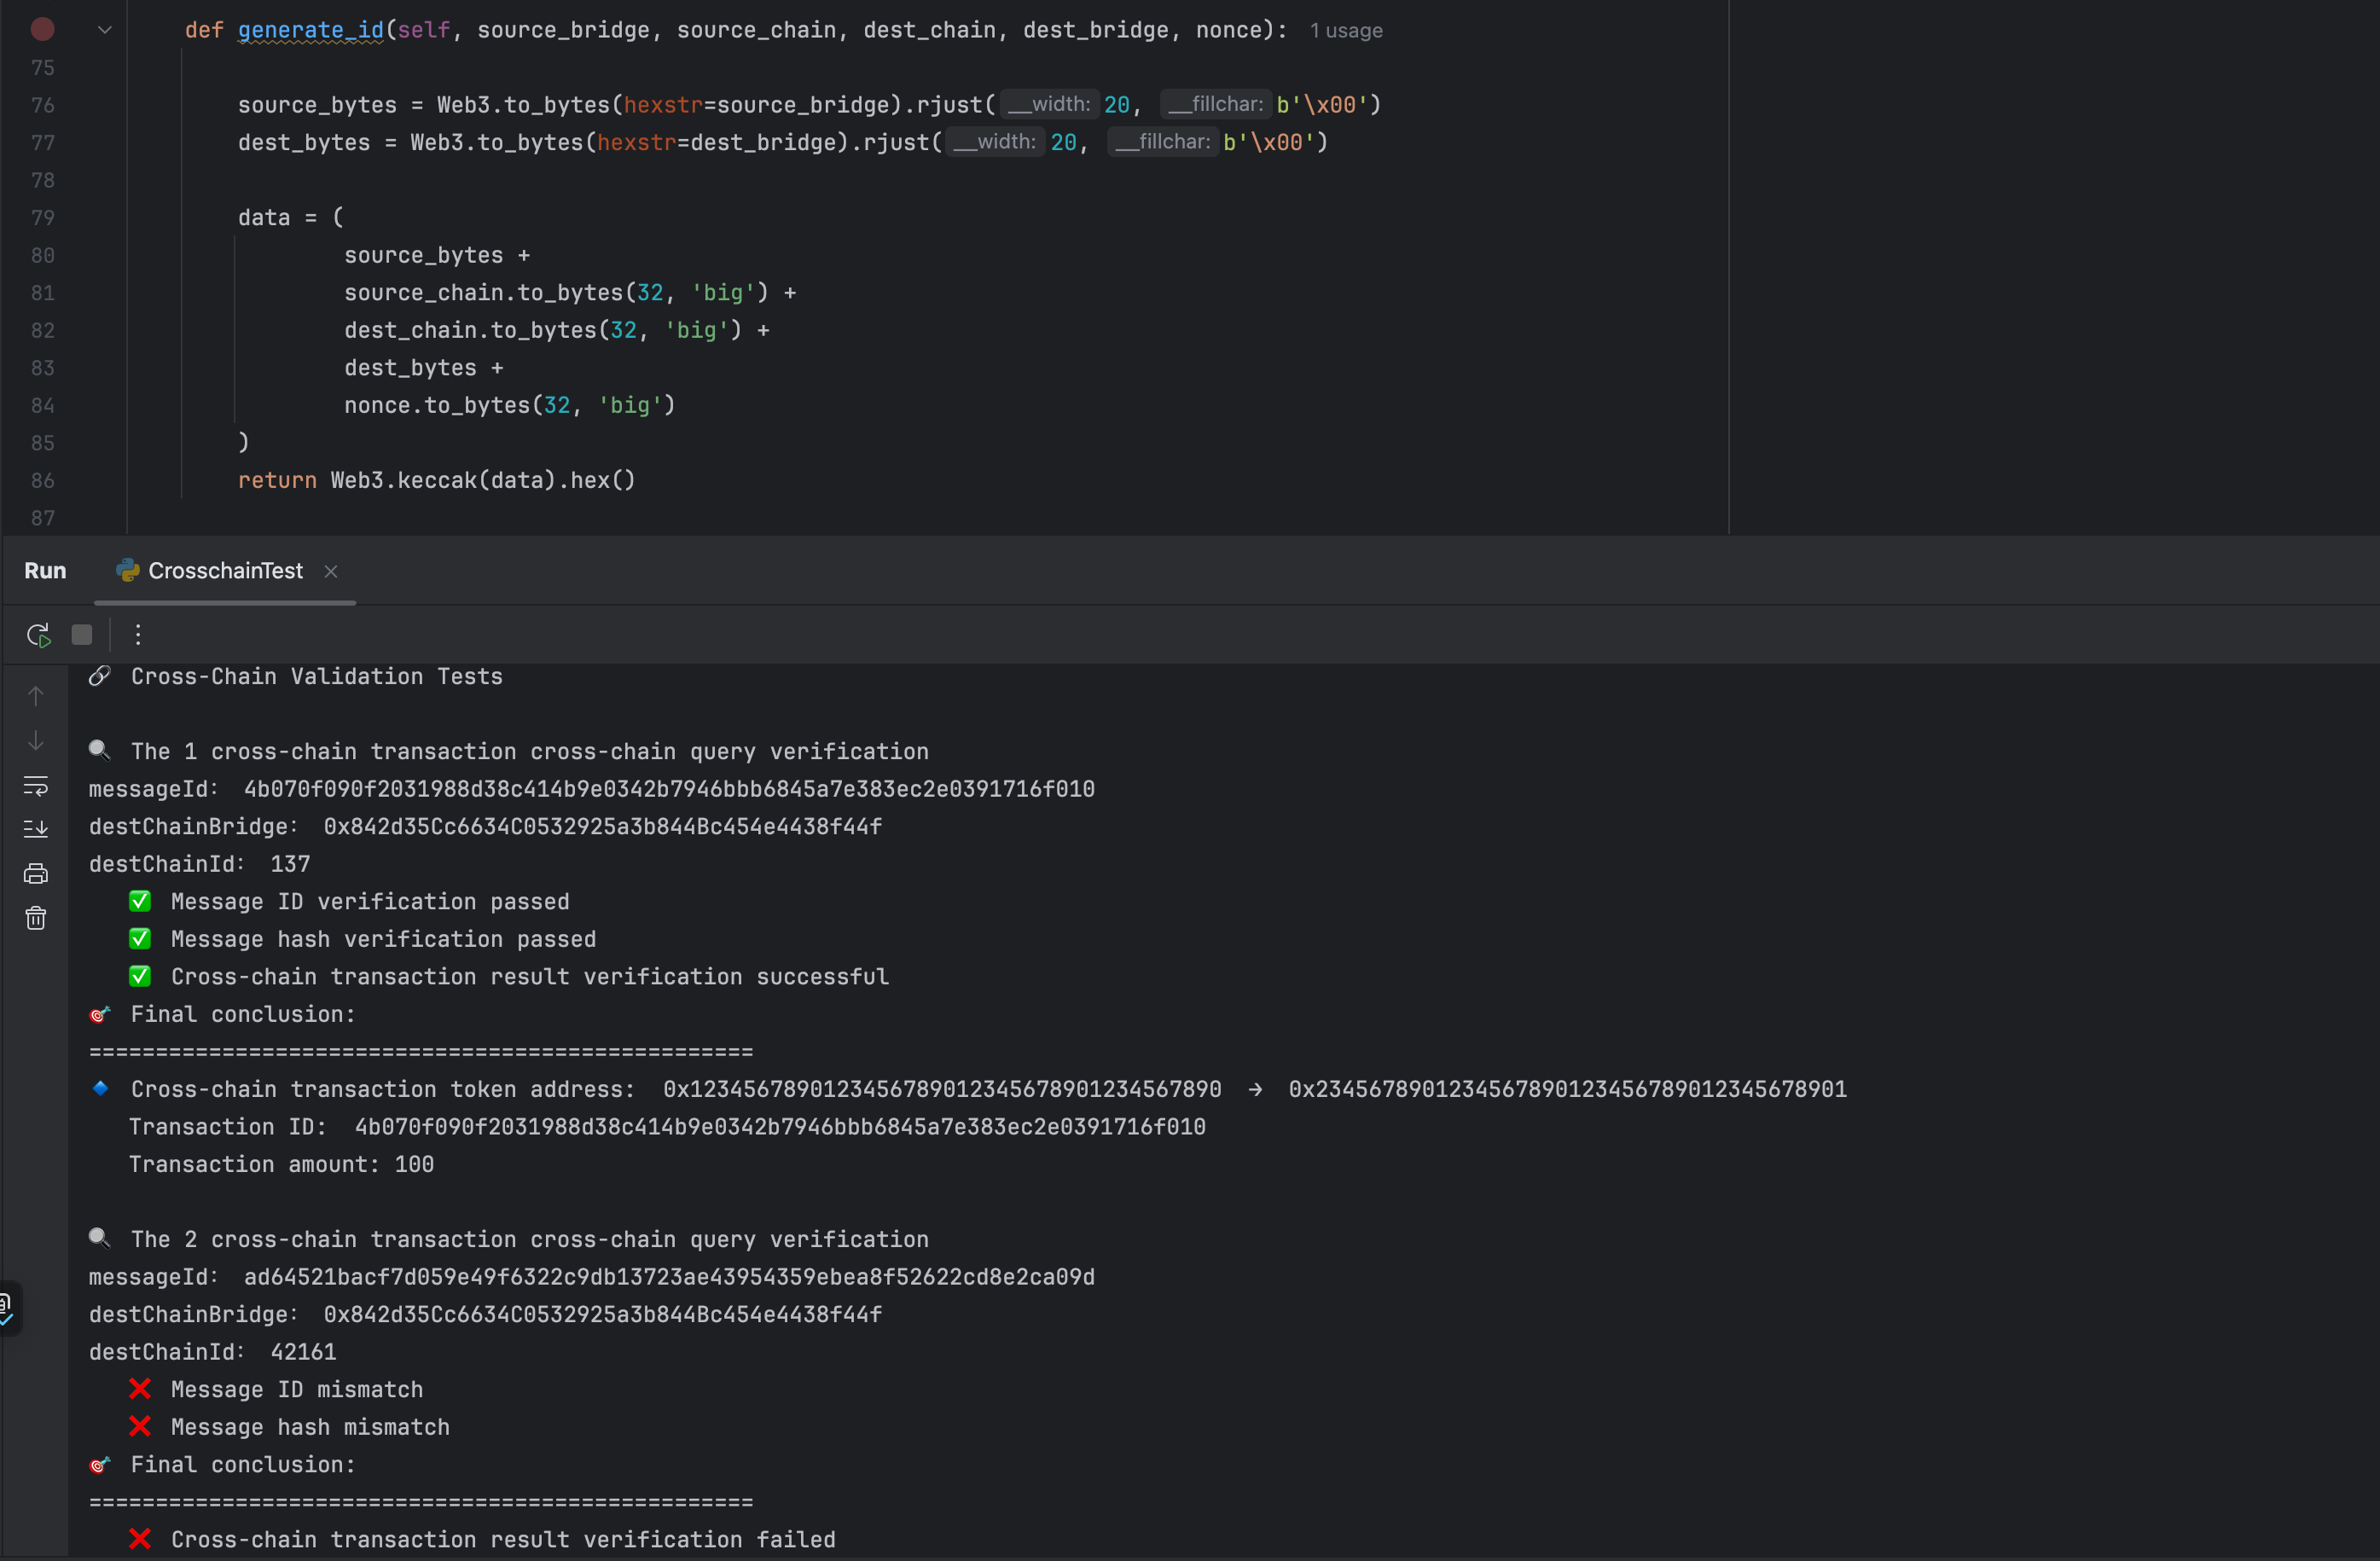Toggle soft-wrap in the console
Screen dimensions: 2380x1561
tap(36, 786)
